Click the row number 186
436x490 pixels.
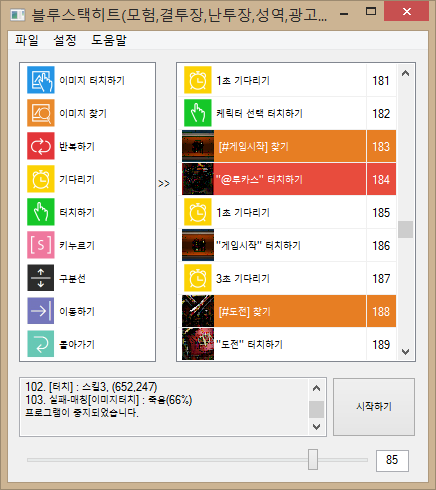tap(381, 246)
